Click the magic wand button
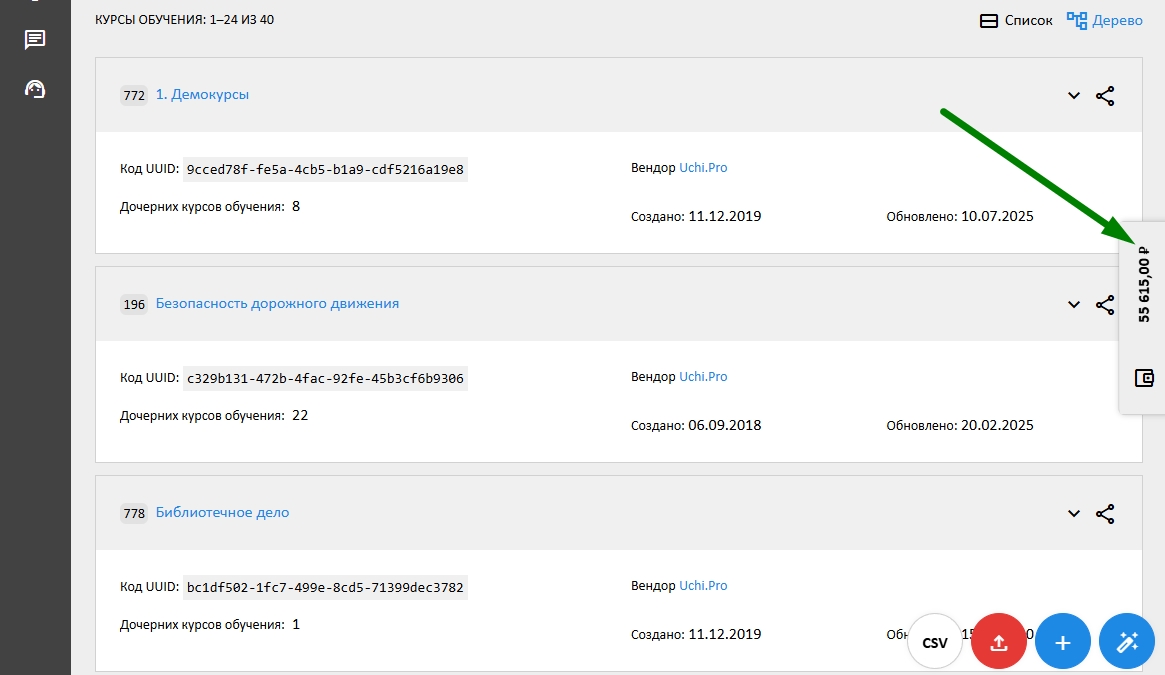The image size is (1165, 675). tap(1127, 642)
